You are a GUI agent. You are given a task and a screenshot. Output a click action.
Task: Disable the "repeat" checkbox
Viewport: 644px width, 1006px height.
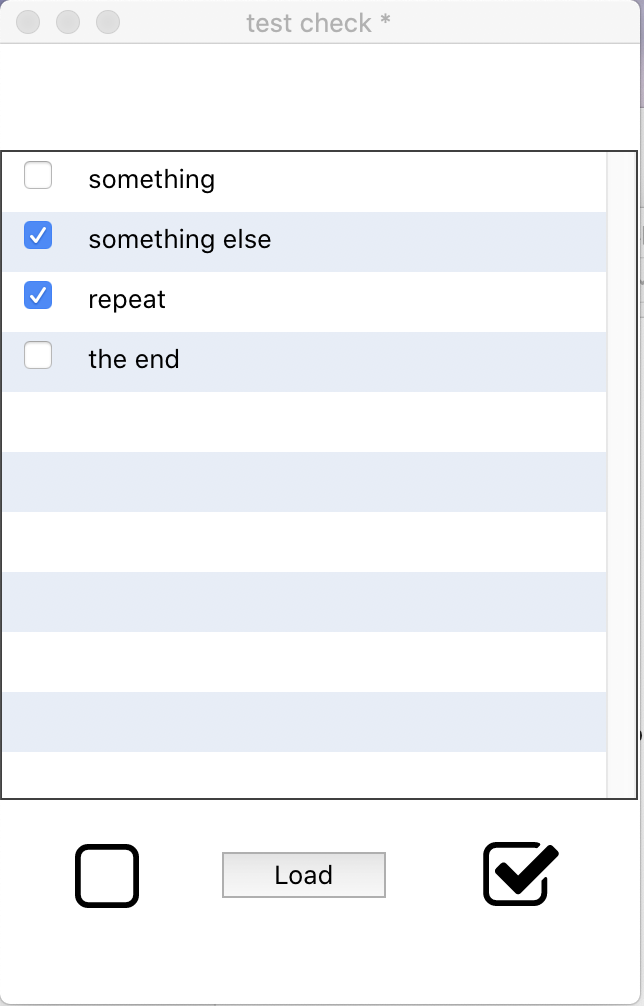[38, 296]
